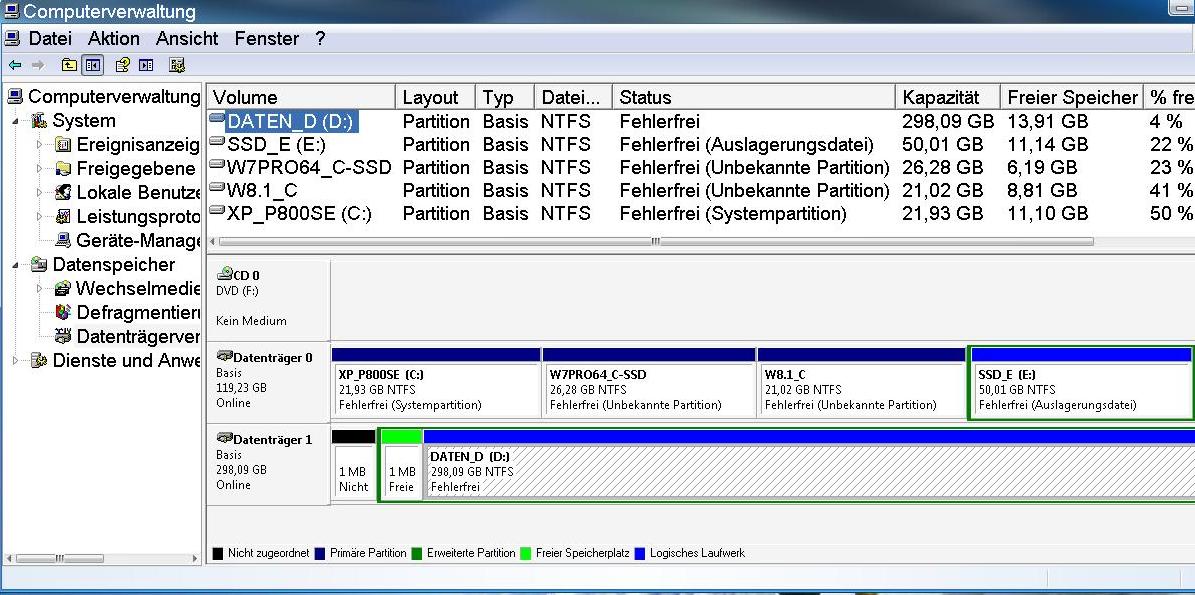Click the Ereignisanzeige icon in tree
1195x595 pixels.
point(63,145)
